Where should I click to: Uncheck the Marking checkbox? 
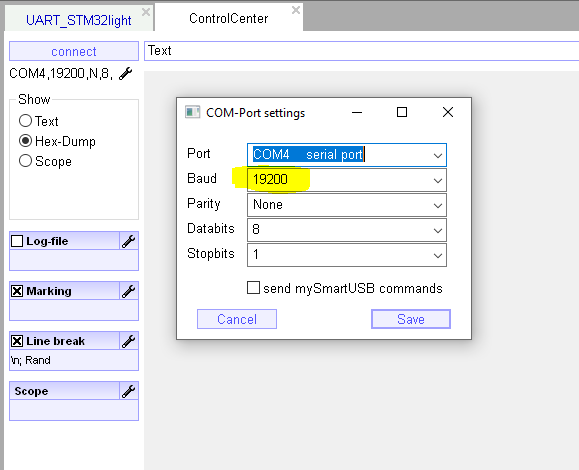(17, 291)
